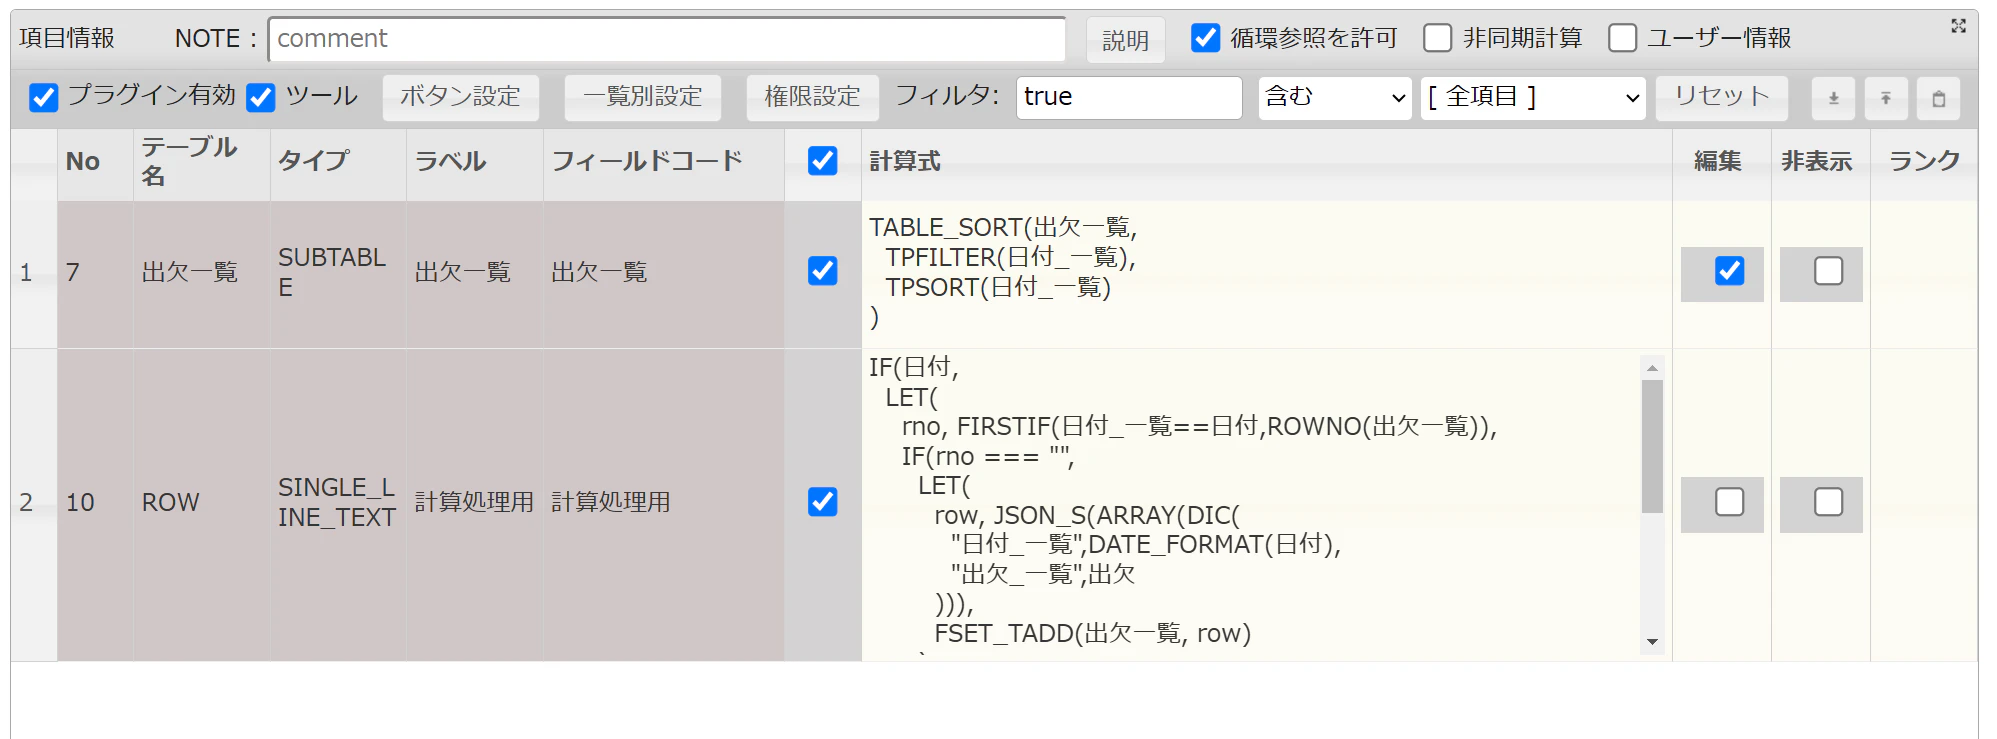Uncheck the formula checkbox in 計算処理用 row
The height and width of the screenshot is (739, 1997).
coord(822,502)
